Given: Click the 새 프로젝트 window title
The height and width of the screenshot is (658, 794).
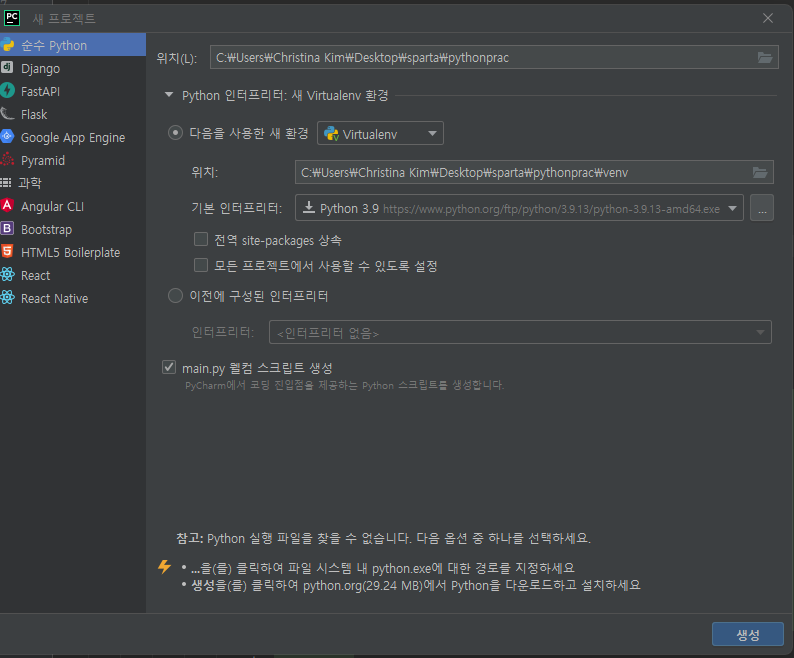Looking at the screenshot, I should 64,19.
